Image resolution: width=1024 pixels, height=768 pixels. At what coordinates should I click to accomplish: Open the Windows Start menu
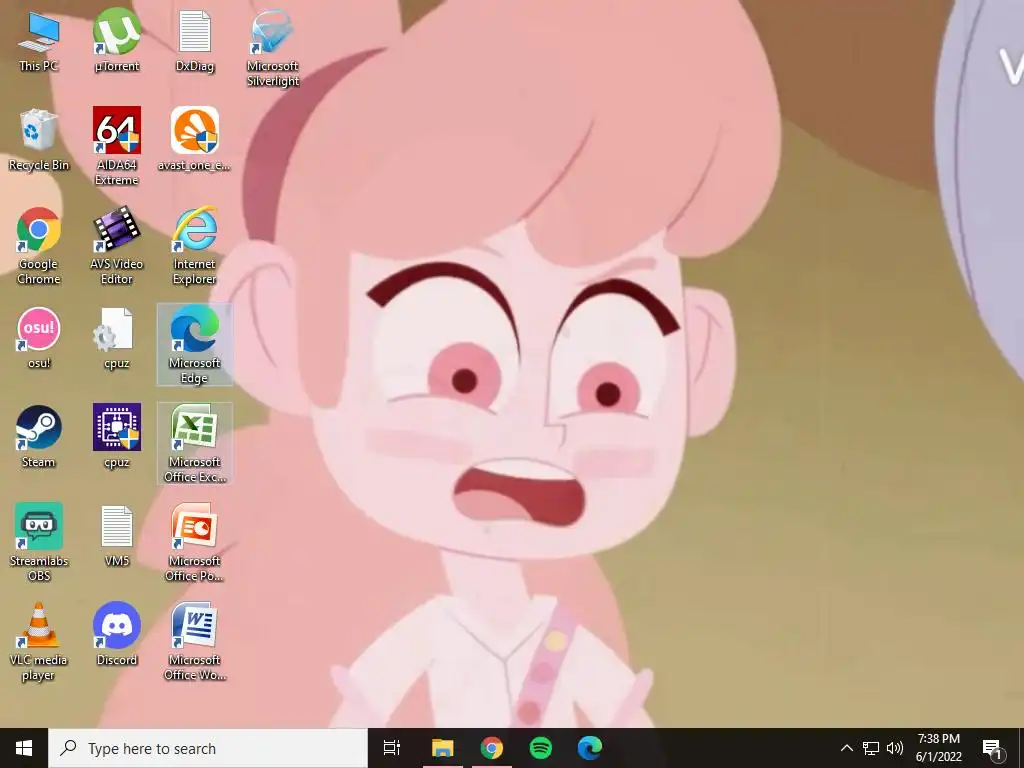pos(24,748)
